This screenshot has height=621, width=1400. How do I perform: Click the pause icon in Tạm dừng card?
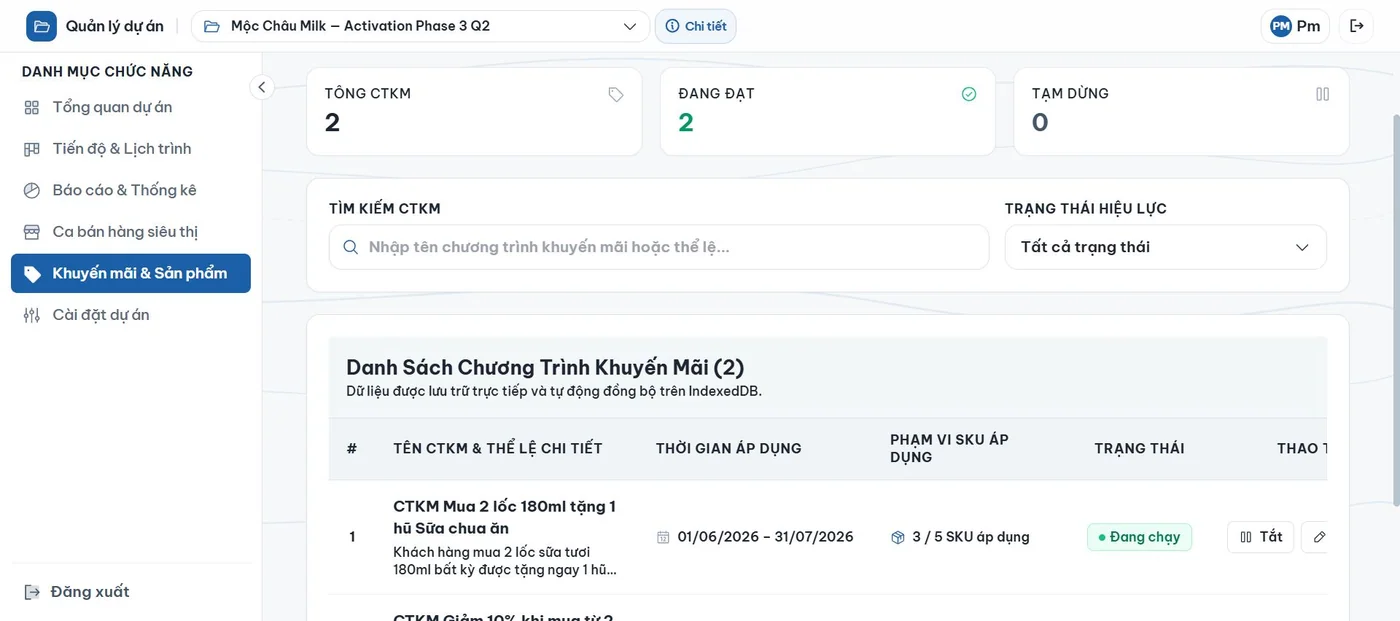[1323, 94]
